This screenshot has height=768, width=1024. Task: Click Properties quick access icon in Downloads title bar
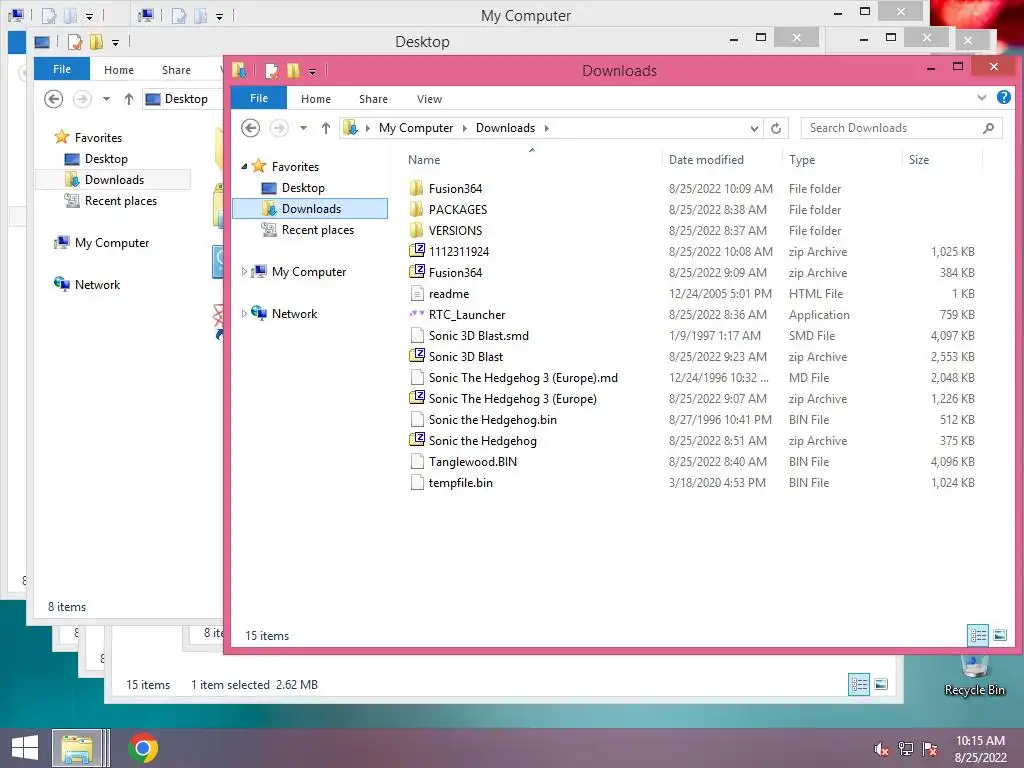pyautogui.click(x=272, y=71)
